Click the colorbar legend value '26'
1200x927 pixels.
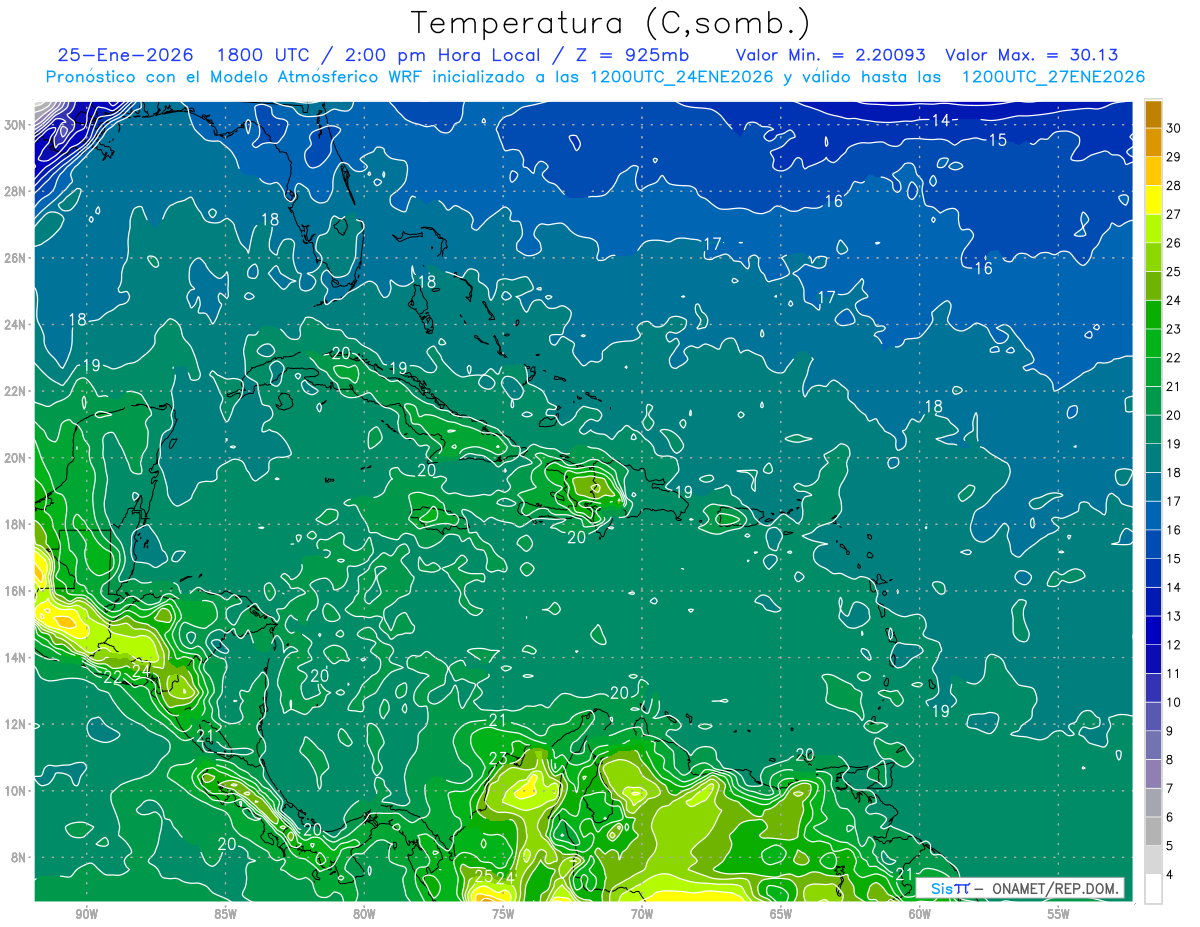point(1174,243)
